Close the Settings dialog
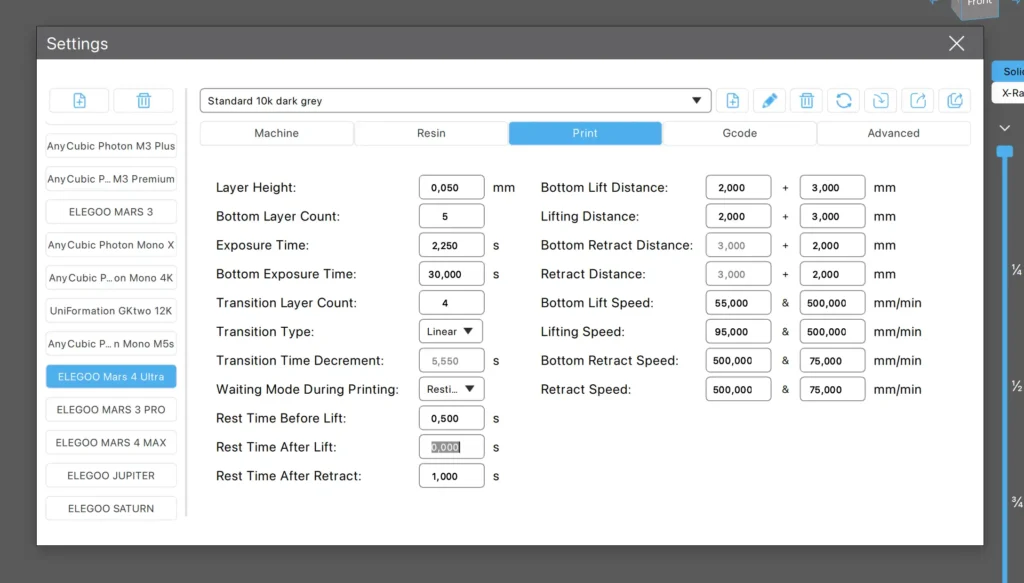Viewport: 1024px width, 583px height. tap(956, 43)
